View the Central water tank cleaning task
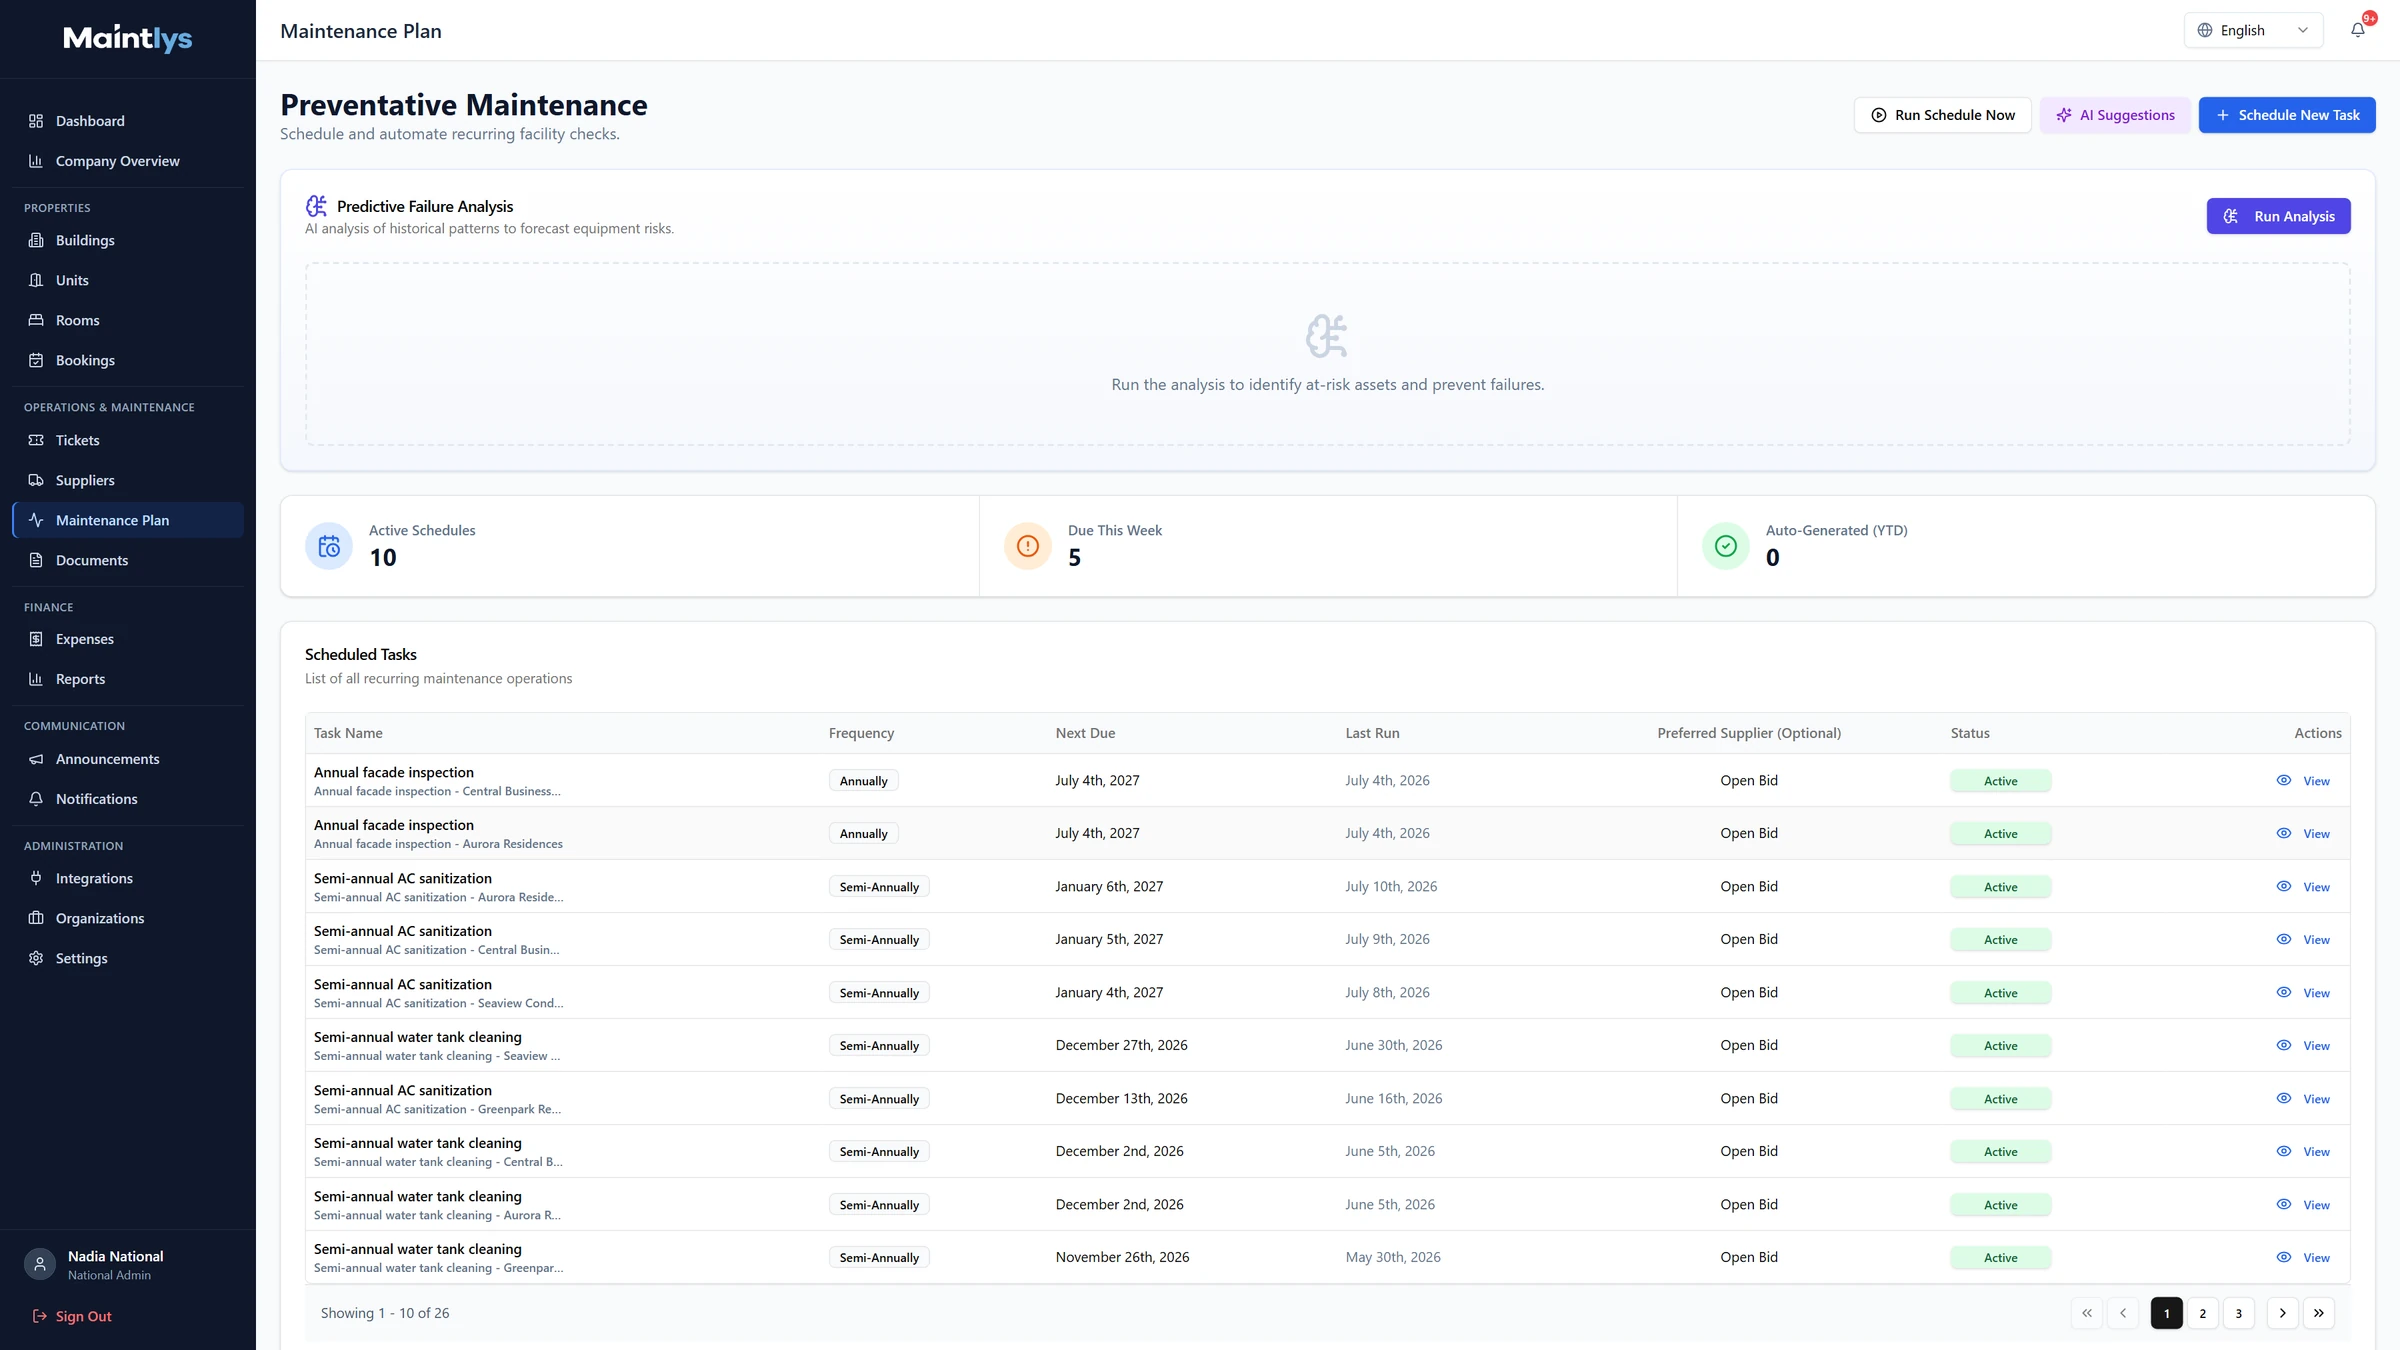The height and width of the screenshot is (1350, 2400). point(2303,1152)
